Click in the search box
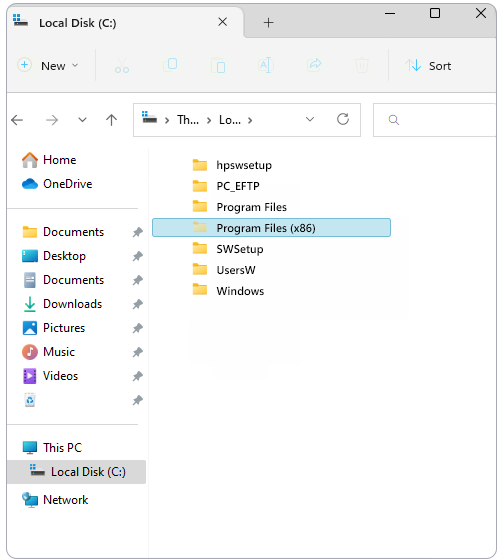The image size is (500, 560). point(435,120)
